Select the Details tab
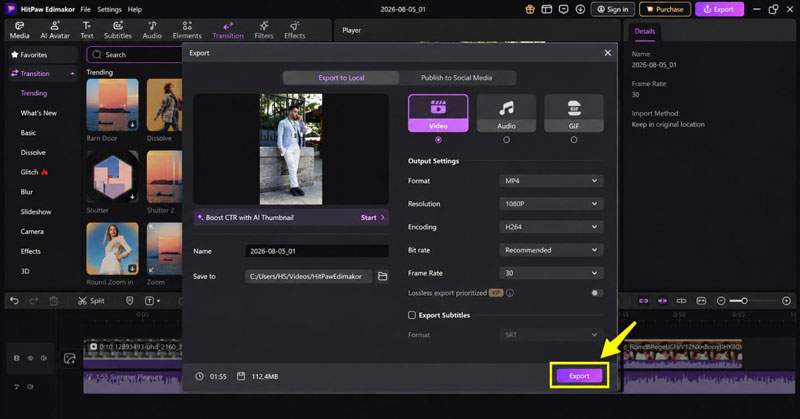The height and width of the screenshot is (419, 800). pos(644,31)
